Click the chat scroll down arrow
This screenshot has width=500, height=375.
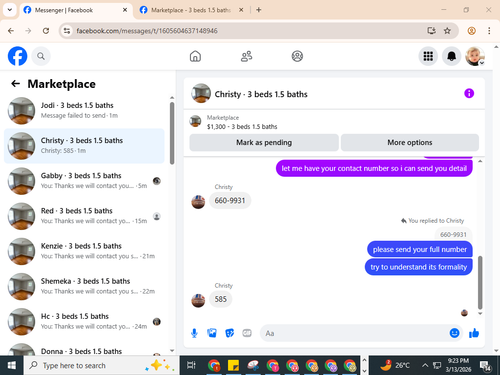pyautogui.click(x=480, y=313)
